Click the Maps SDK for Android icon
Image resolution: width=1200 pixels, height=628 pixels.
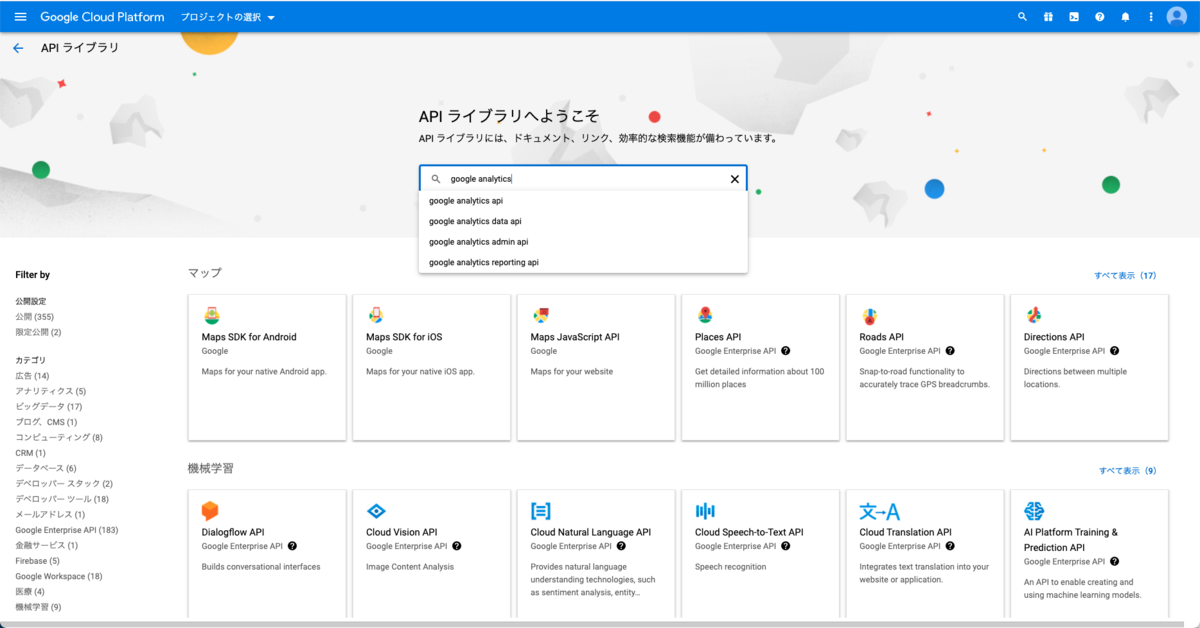(x=211, y=315)
